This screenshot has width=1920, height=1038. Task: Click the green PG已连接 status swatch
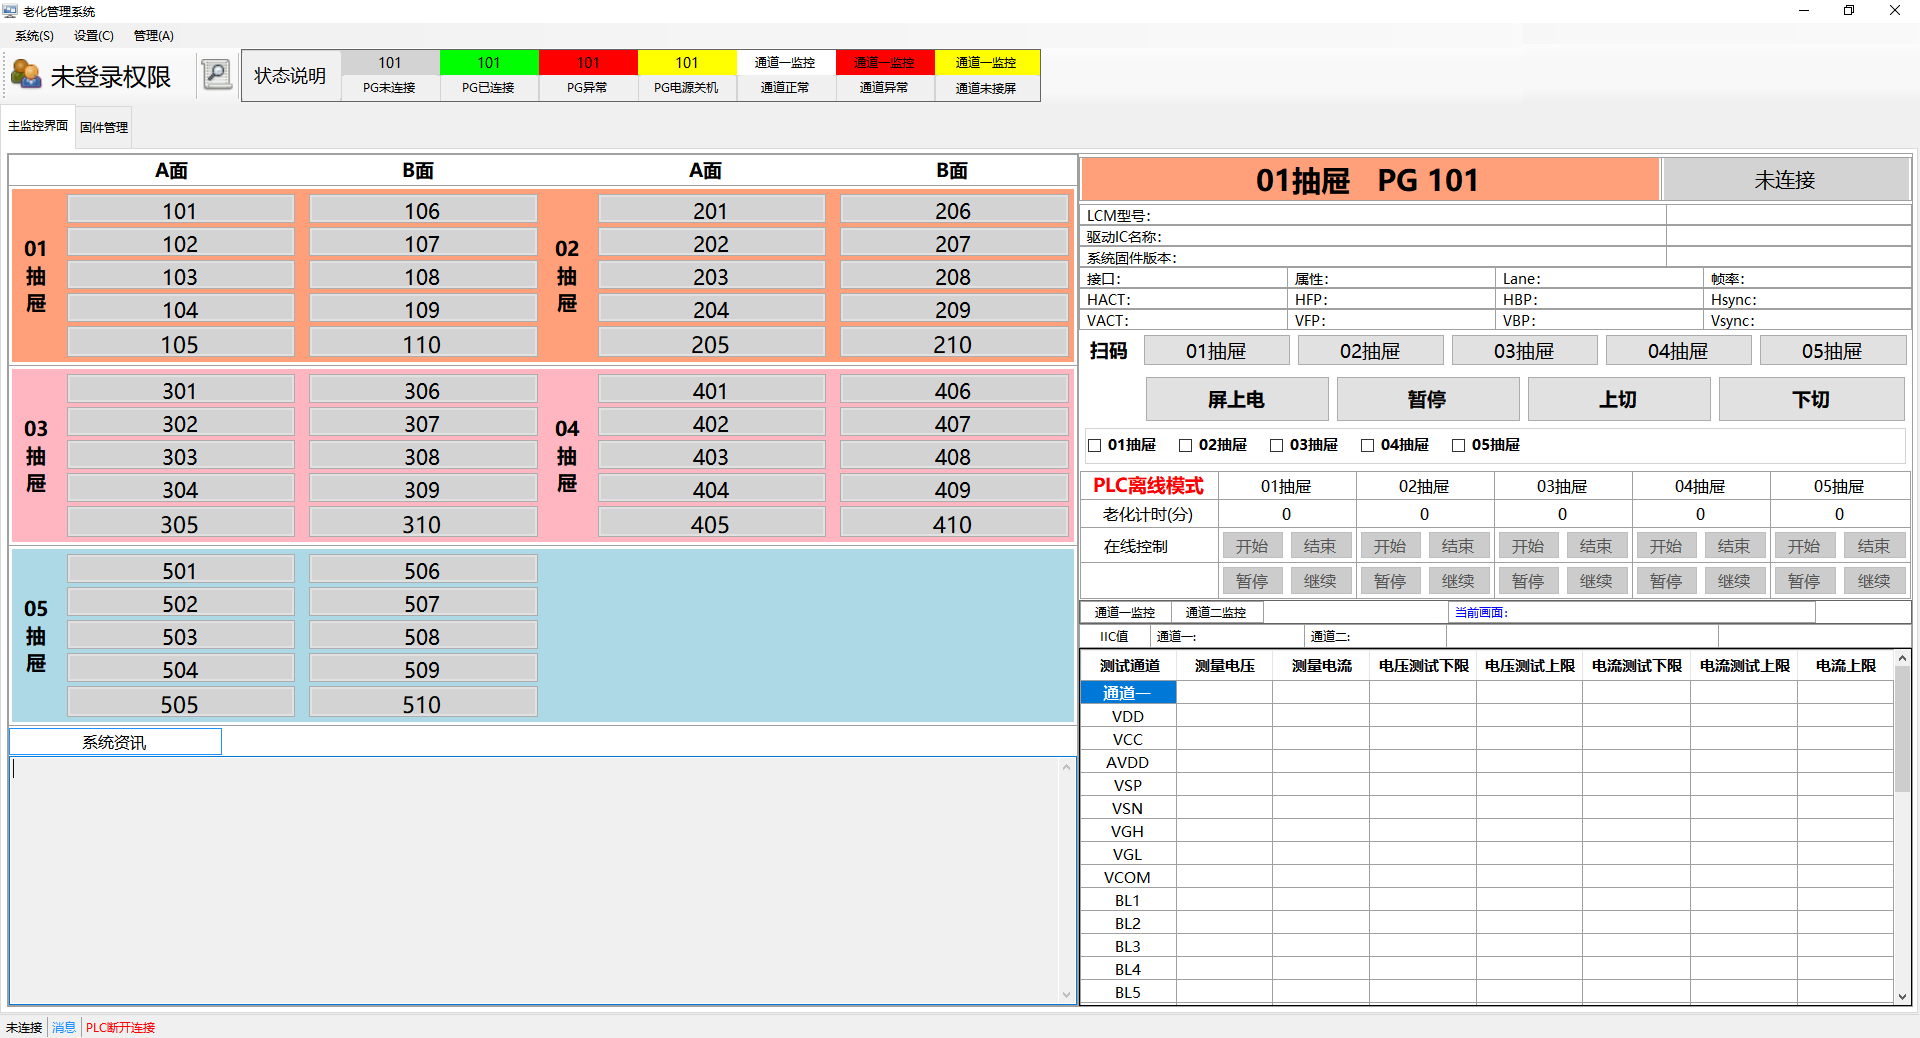click(488, 63)
